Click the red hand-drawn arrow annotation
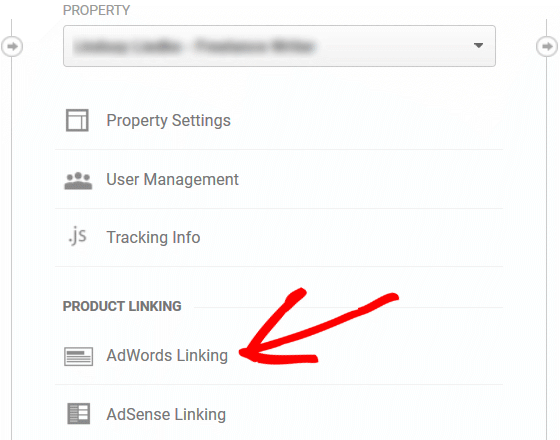Image resolution: width=560 pixels, height=440 pixels. tap(318, 327)
